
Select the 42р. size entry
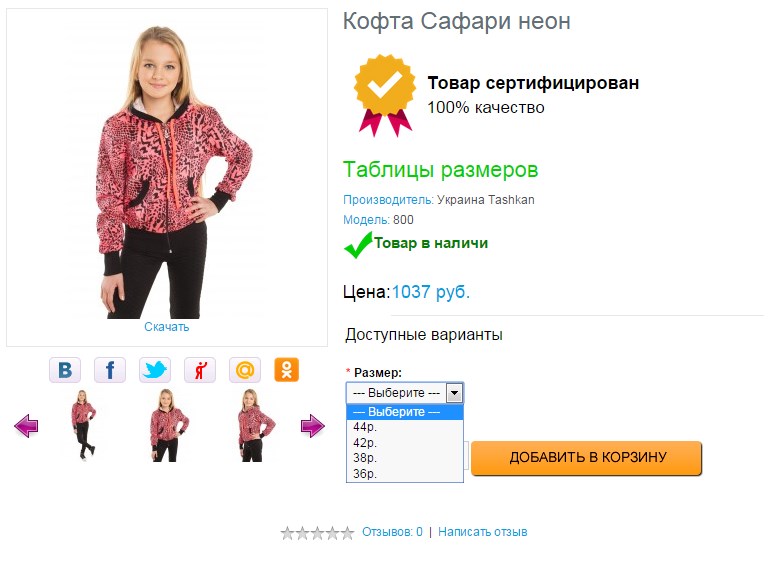405,443
